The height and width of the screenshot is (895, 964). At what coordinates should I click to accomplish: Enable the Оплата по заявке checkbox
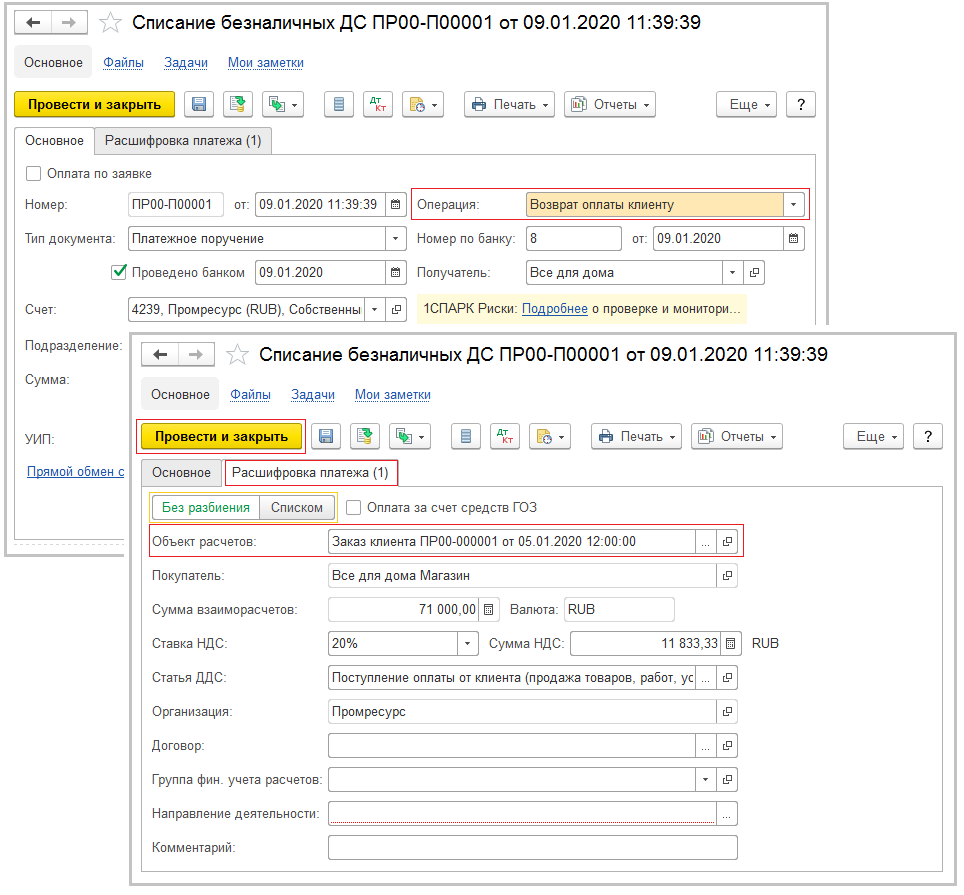[x=34, y=173]
